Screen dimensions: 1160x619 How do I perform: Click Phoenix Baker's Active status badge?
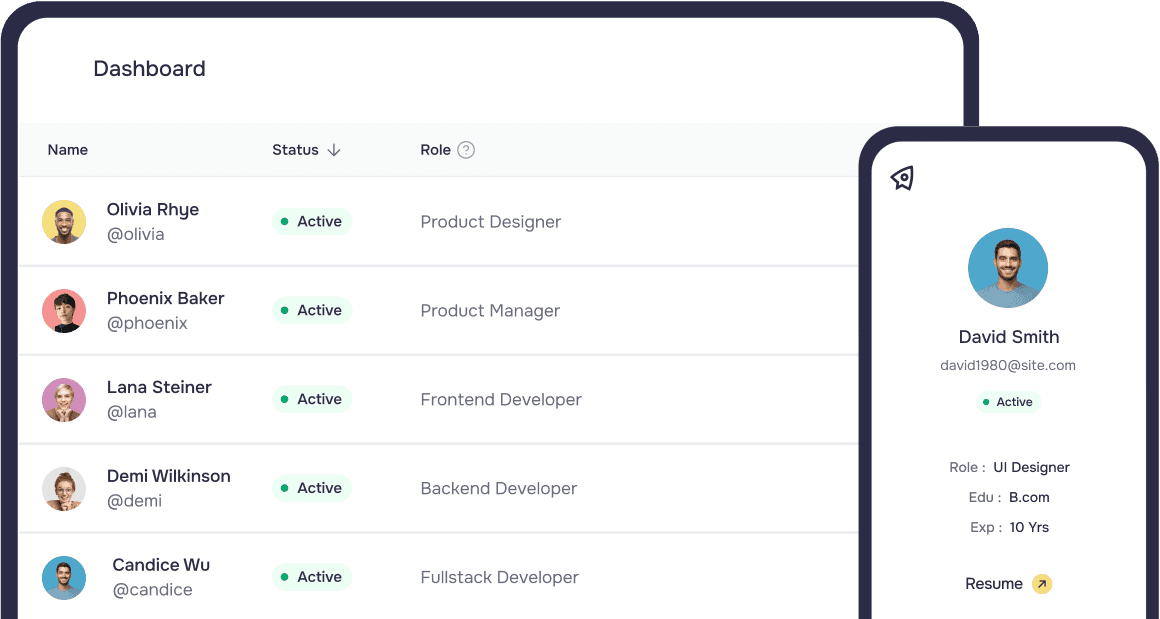coord(312,311)
